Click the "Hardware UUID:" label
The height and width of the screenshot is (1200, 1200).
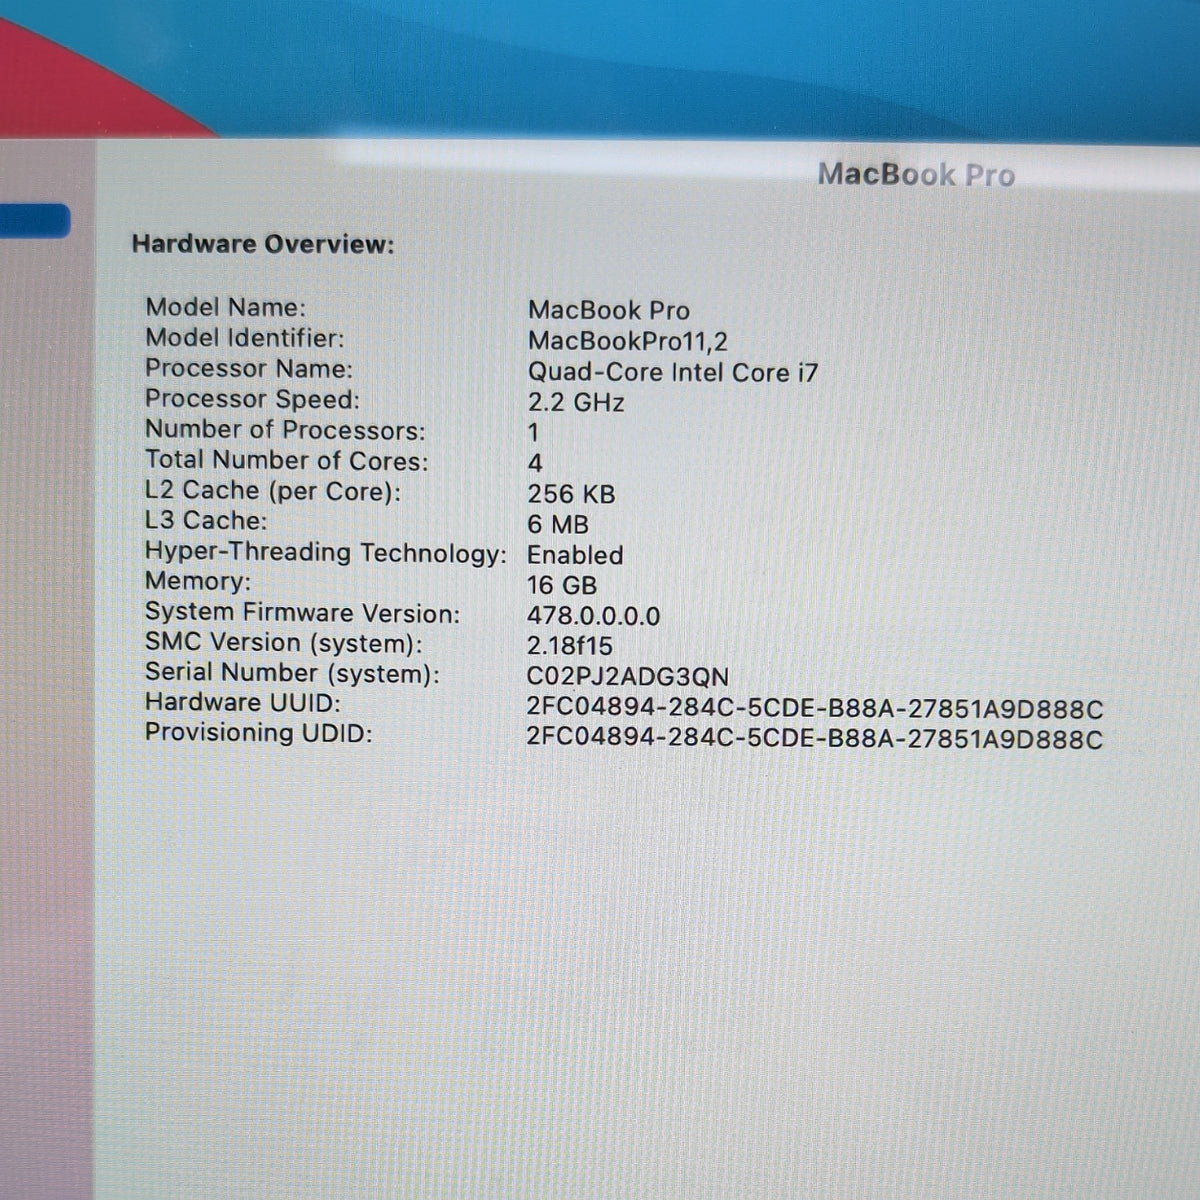243,702
